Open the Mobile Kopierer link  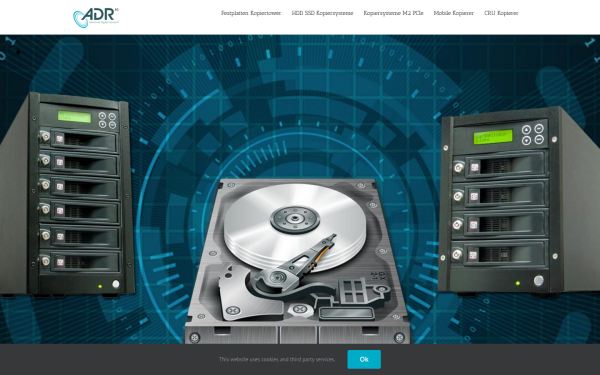tap(453, 13)
